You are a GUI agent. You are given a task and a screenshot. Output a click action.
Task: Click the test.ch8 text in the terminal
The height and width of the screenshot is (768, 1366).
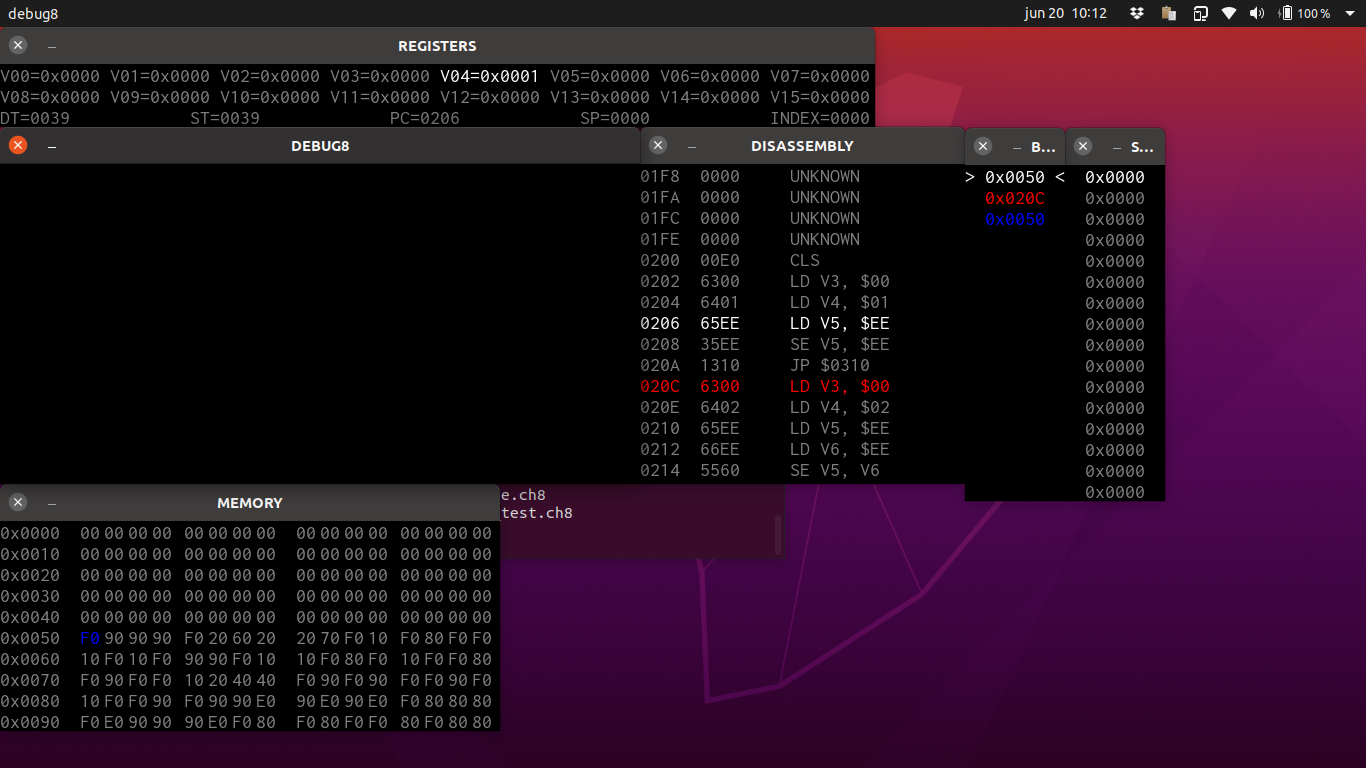(x=536, y=513)
